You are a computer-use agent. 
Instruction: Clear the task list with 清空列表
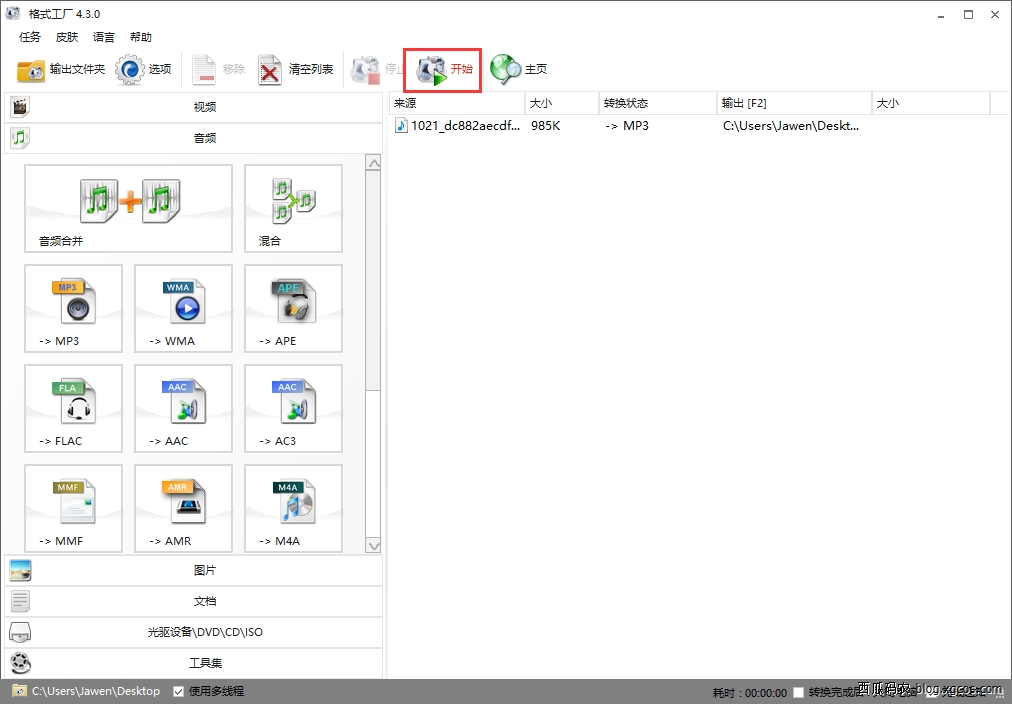pos(296,70)
